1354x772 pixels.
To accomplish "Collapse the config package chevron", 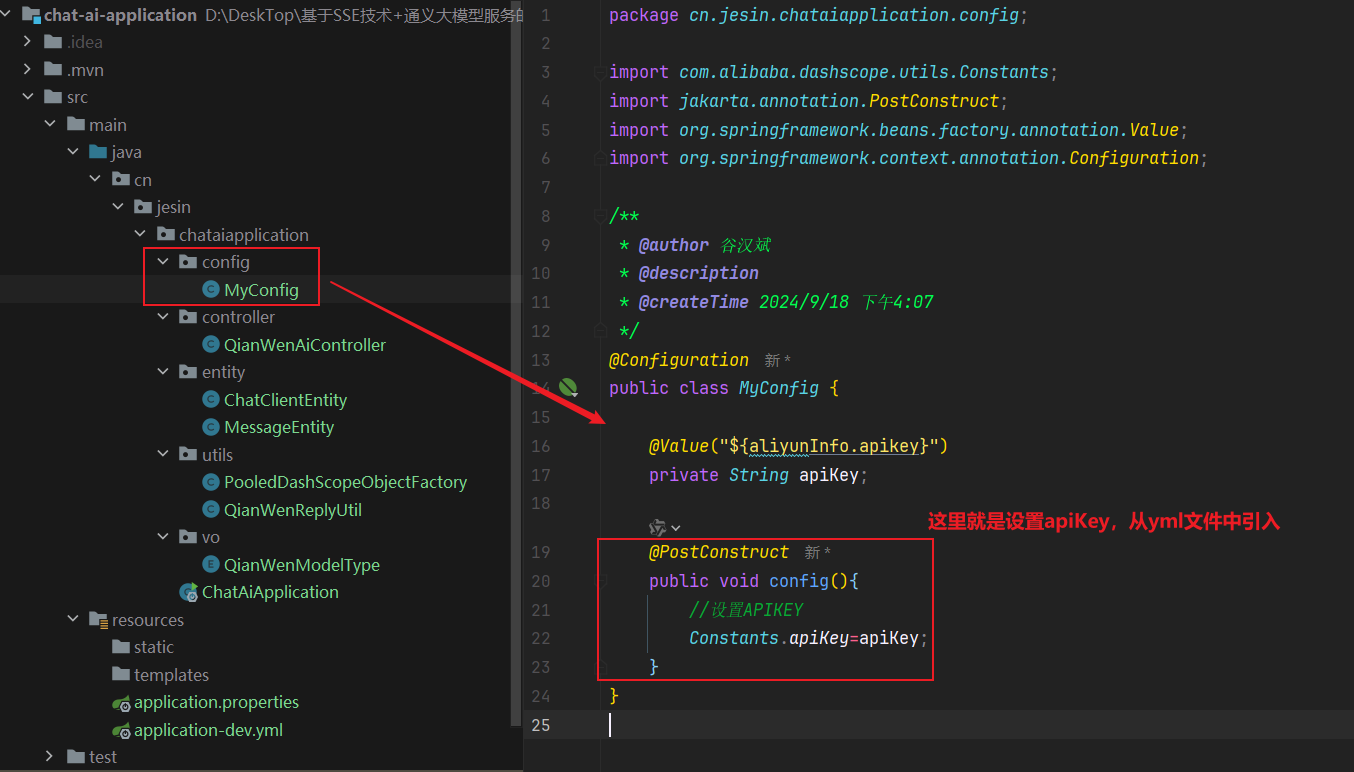I will (x=163, y=262).
